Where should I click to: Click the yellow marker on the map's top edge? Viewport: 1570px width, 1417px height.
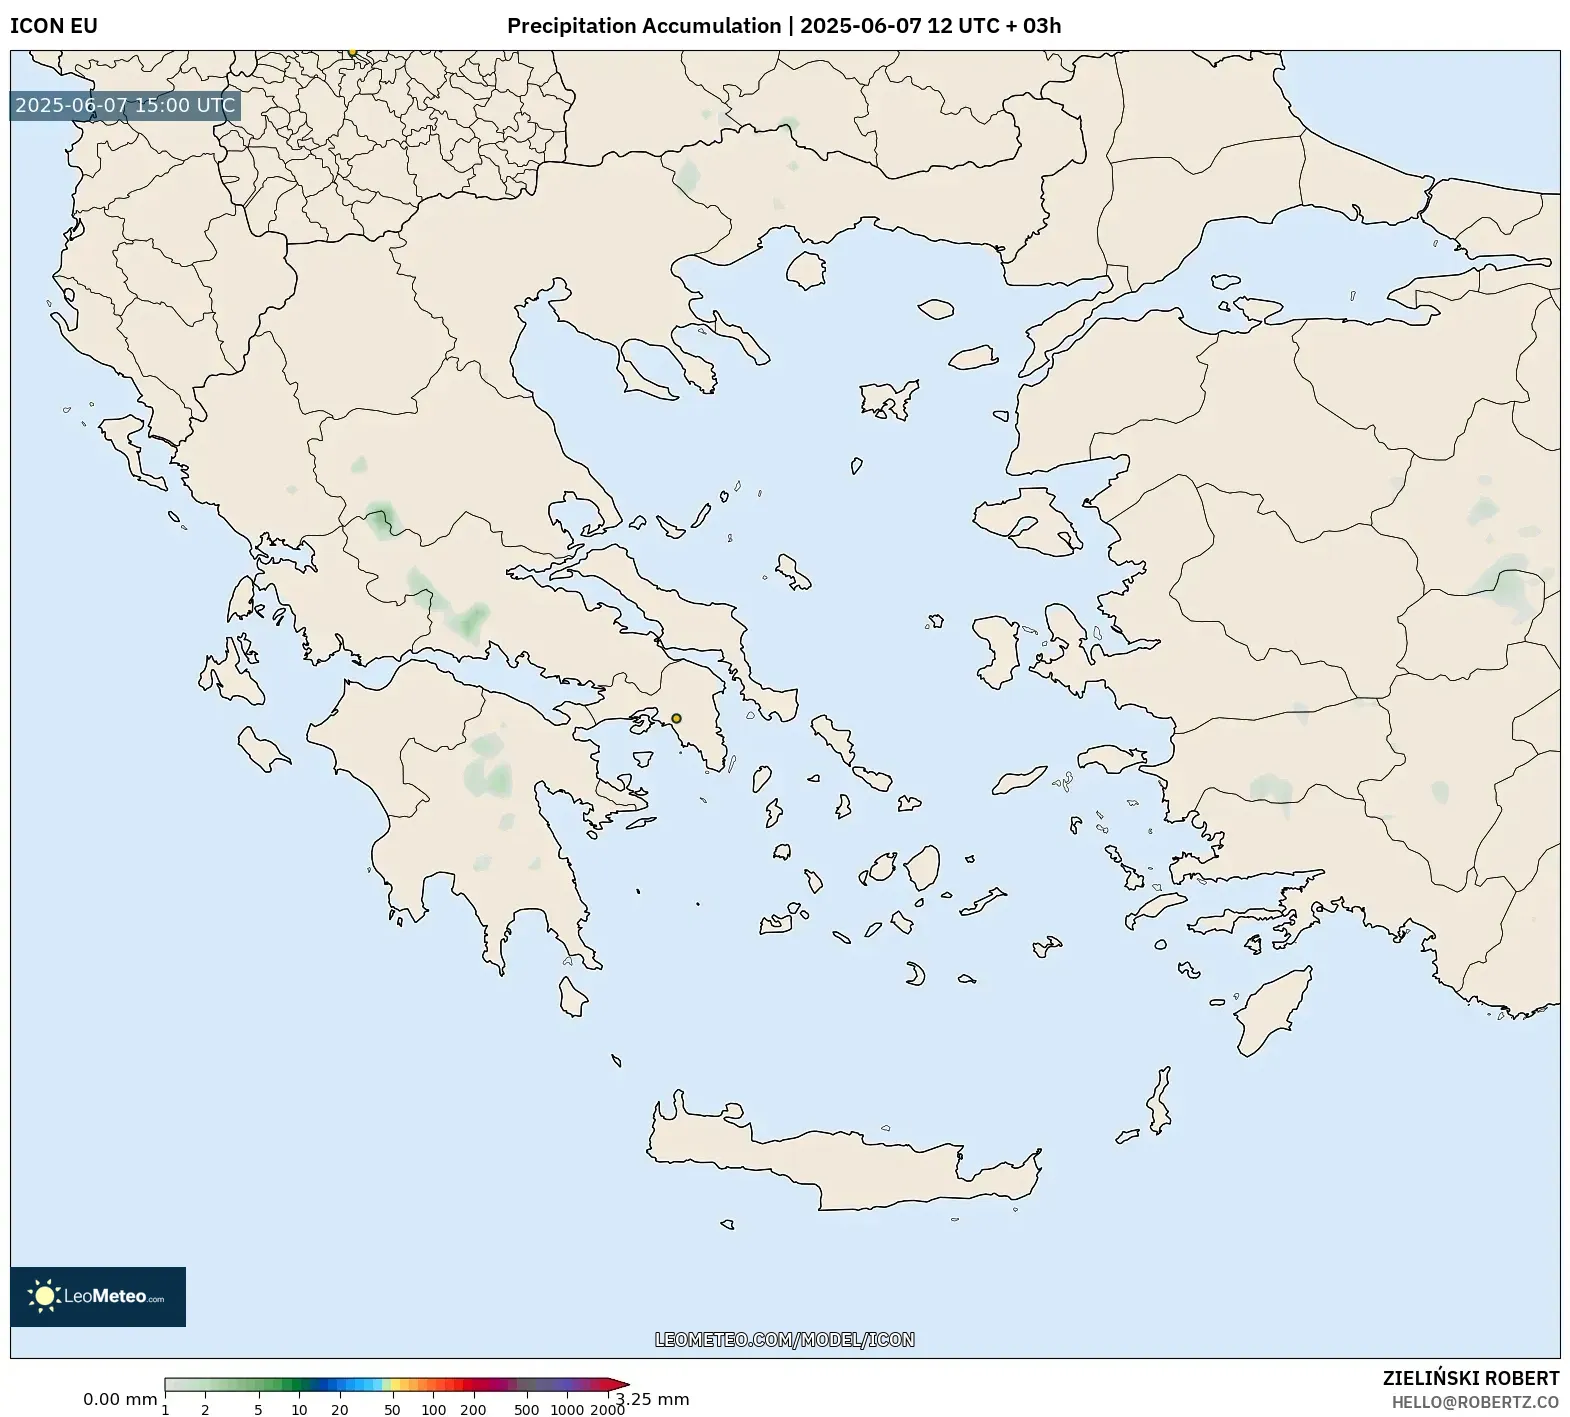(x=352, y=52)
